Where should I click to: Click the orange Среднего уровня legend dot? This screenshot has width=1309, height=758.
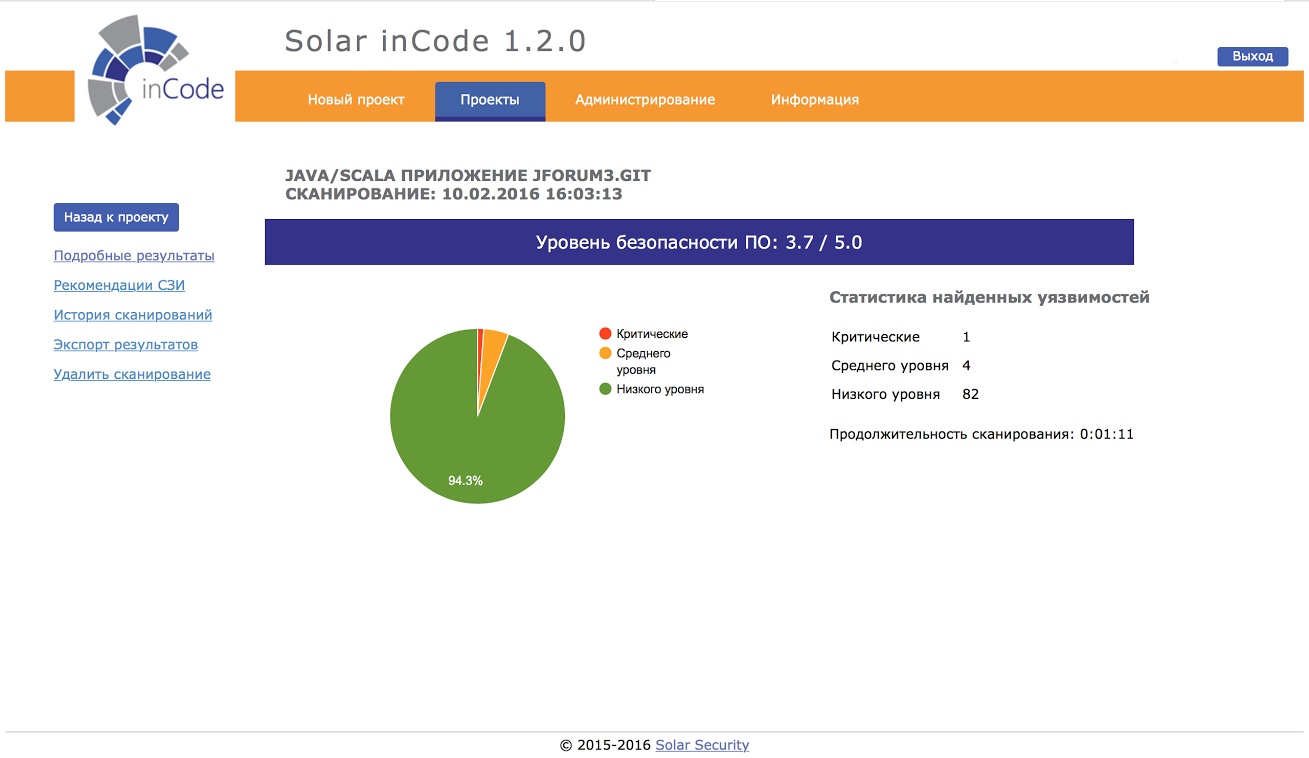(604, 353)
